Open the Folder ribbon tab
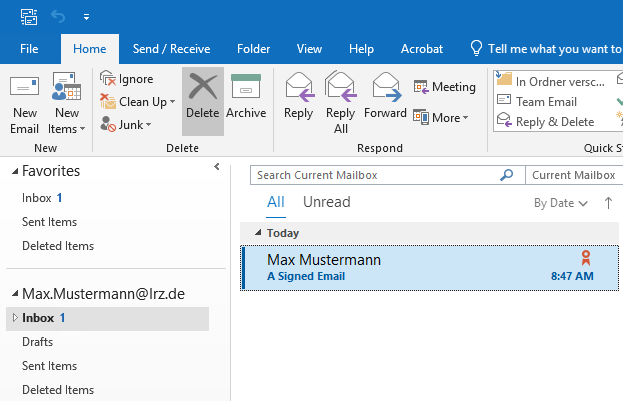Viewport: 623px width, 401px height. [x=253, y=49]
